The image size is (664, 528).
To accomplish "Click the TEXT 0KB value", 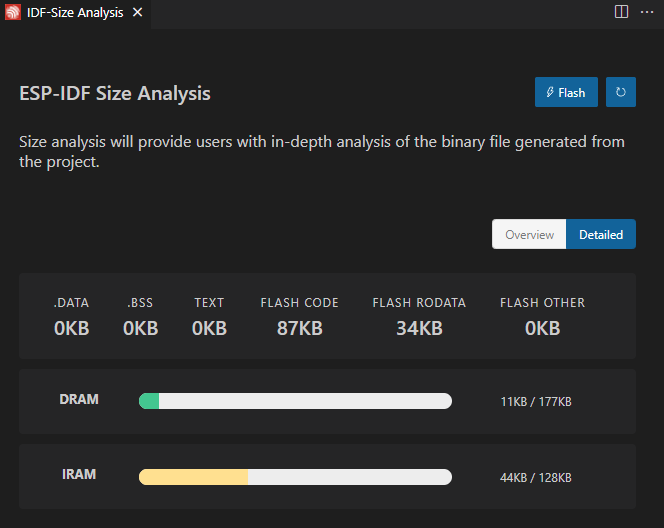I will (x=209, y=328).
